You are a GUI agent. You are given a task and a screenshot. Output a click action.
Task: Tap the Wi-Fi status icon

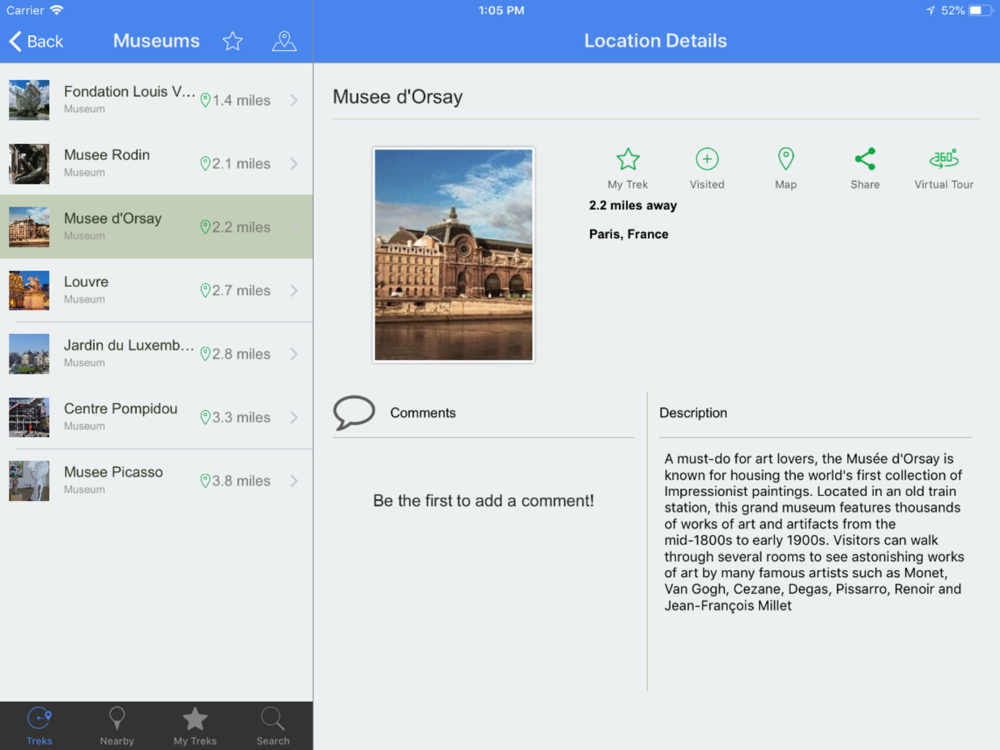(x=57, y=10)
